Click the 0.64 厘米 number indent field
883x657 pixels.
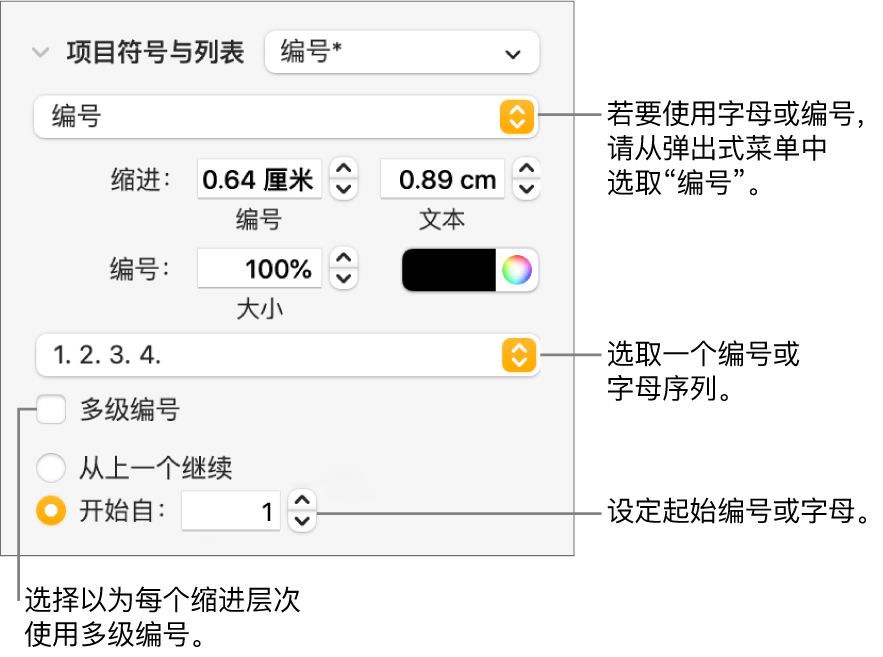click(259, 180)
